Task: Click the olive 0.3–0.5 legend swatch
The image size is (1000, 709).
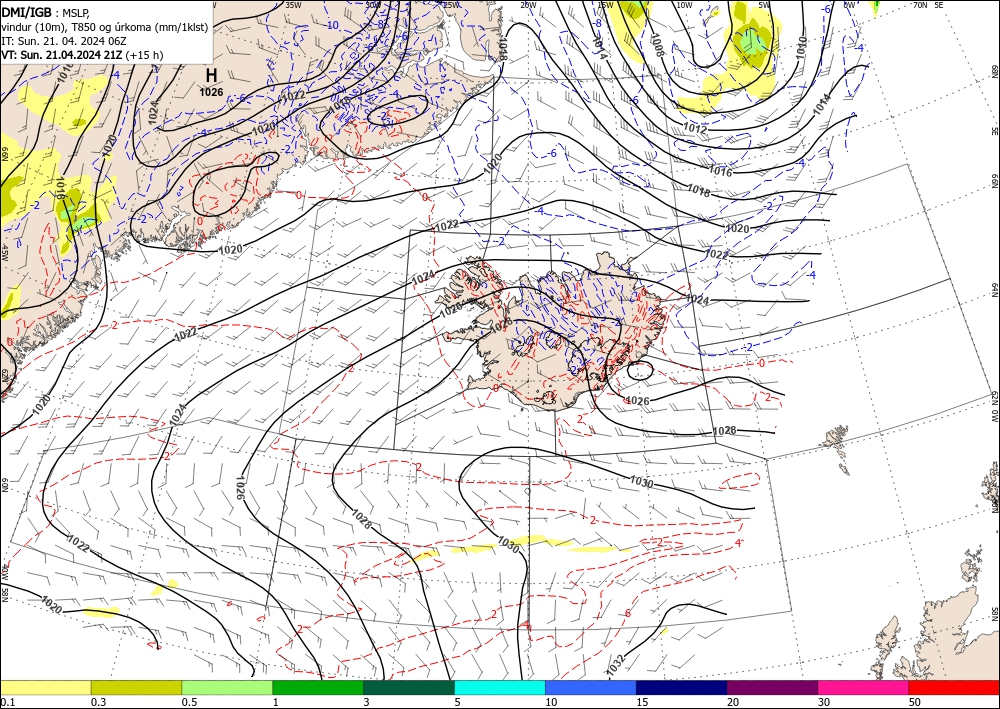Action: tap(136, 687)
